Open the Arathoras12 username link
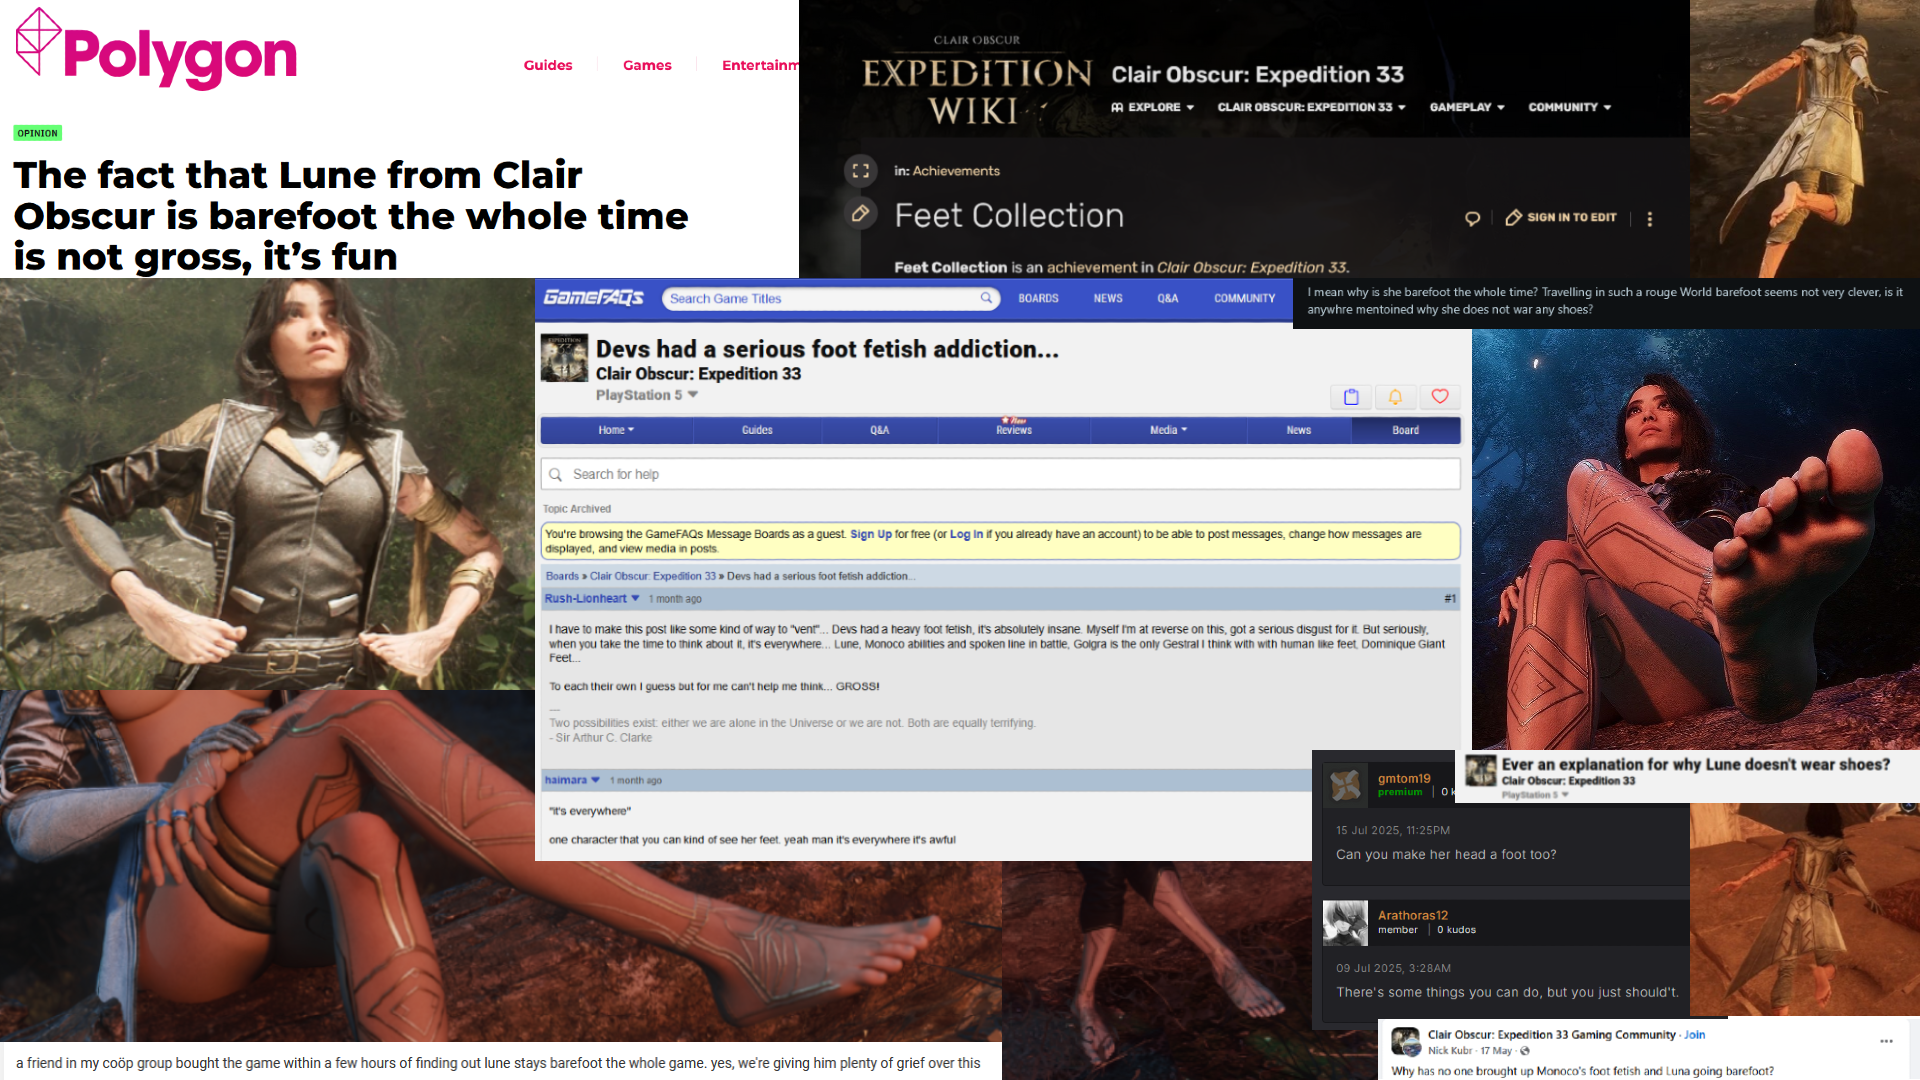 pyautogui.click(x=1413, y=915)
